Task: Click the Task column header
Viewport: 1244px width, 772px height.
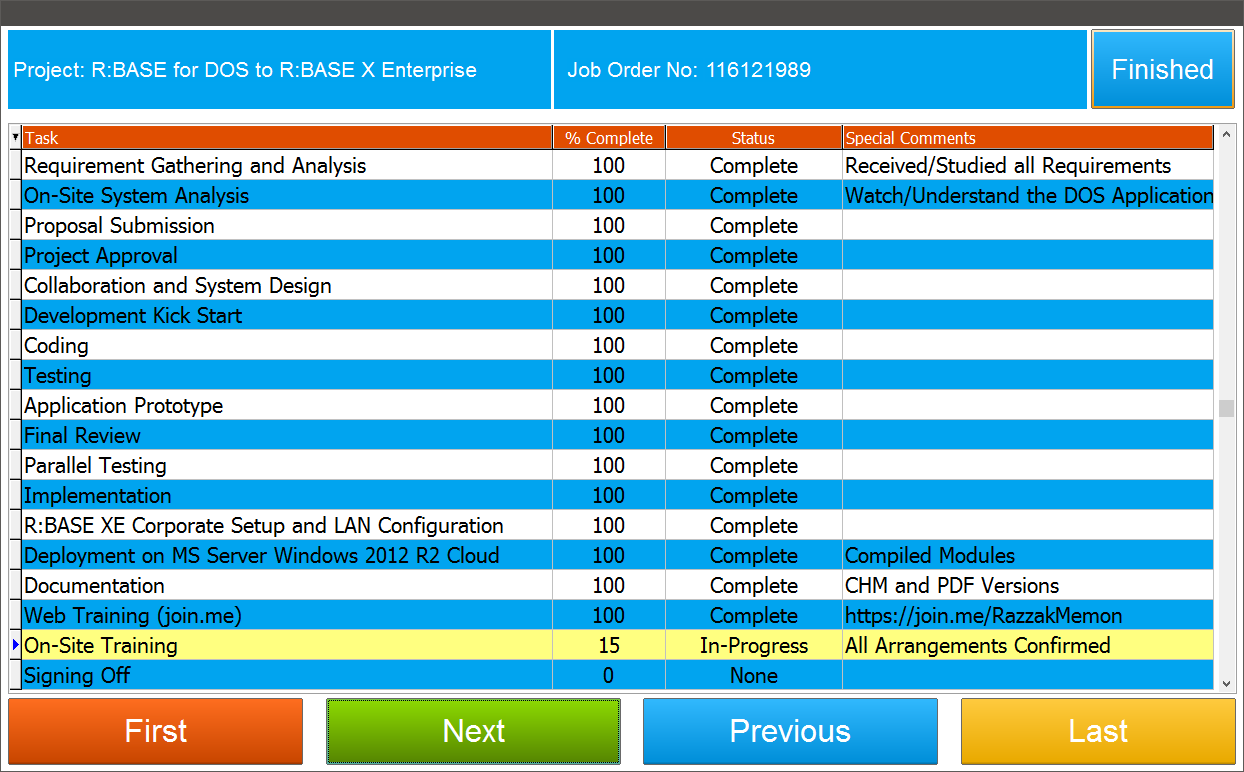Action: (x=287, y=138)
